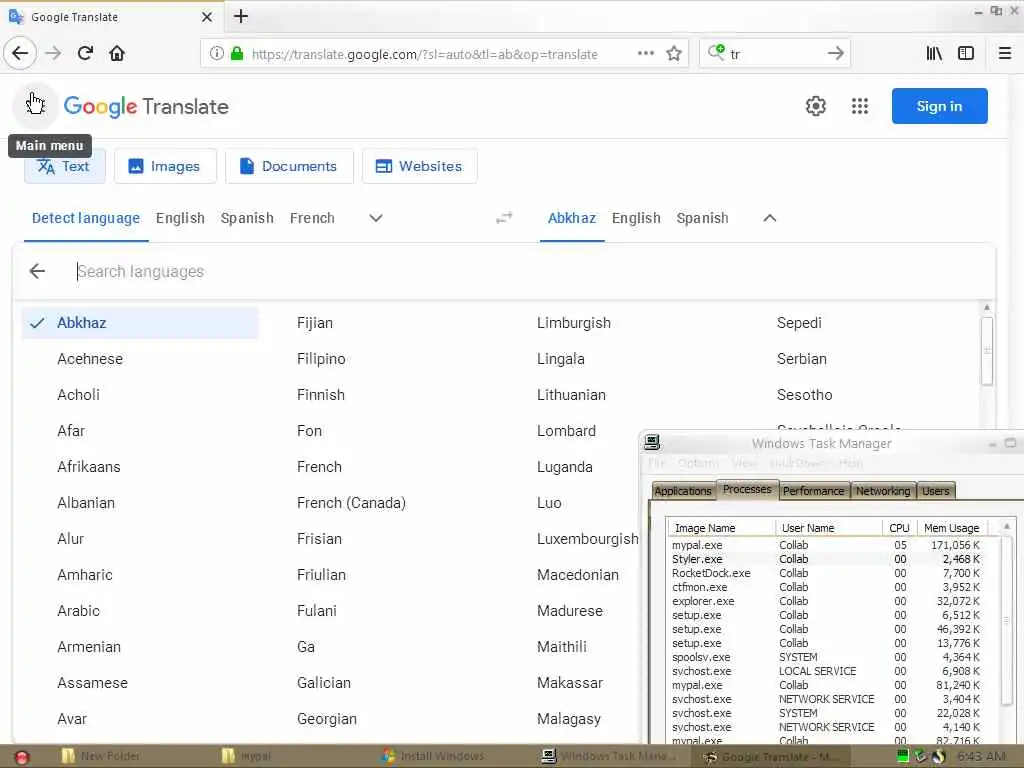The height and width of the screenshot is (768, 1024).
Task: Open the browser Library icon
Action: click(x=934, y=53)
